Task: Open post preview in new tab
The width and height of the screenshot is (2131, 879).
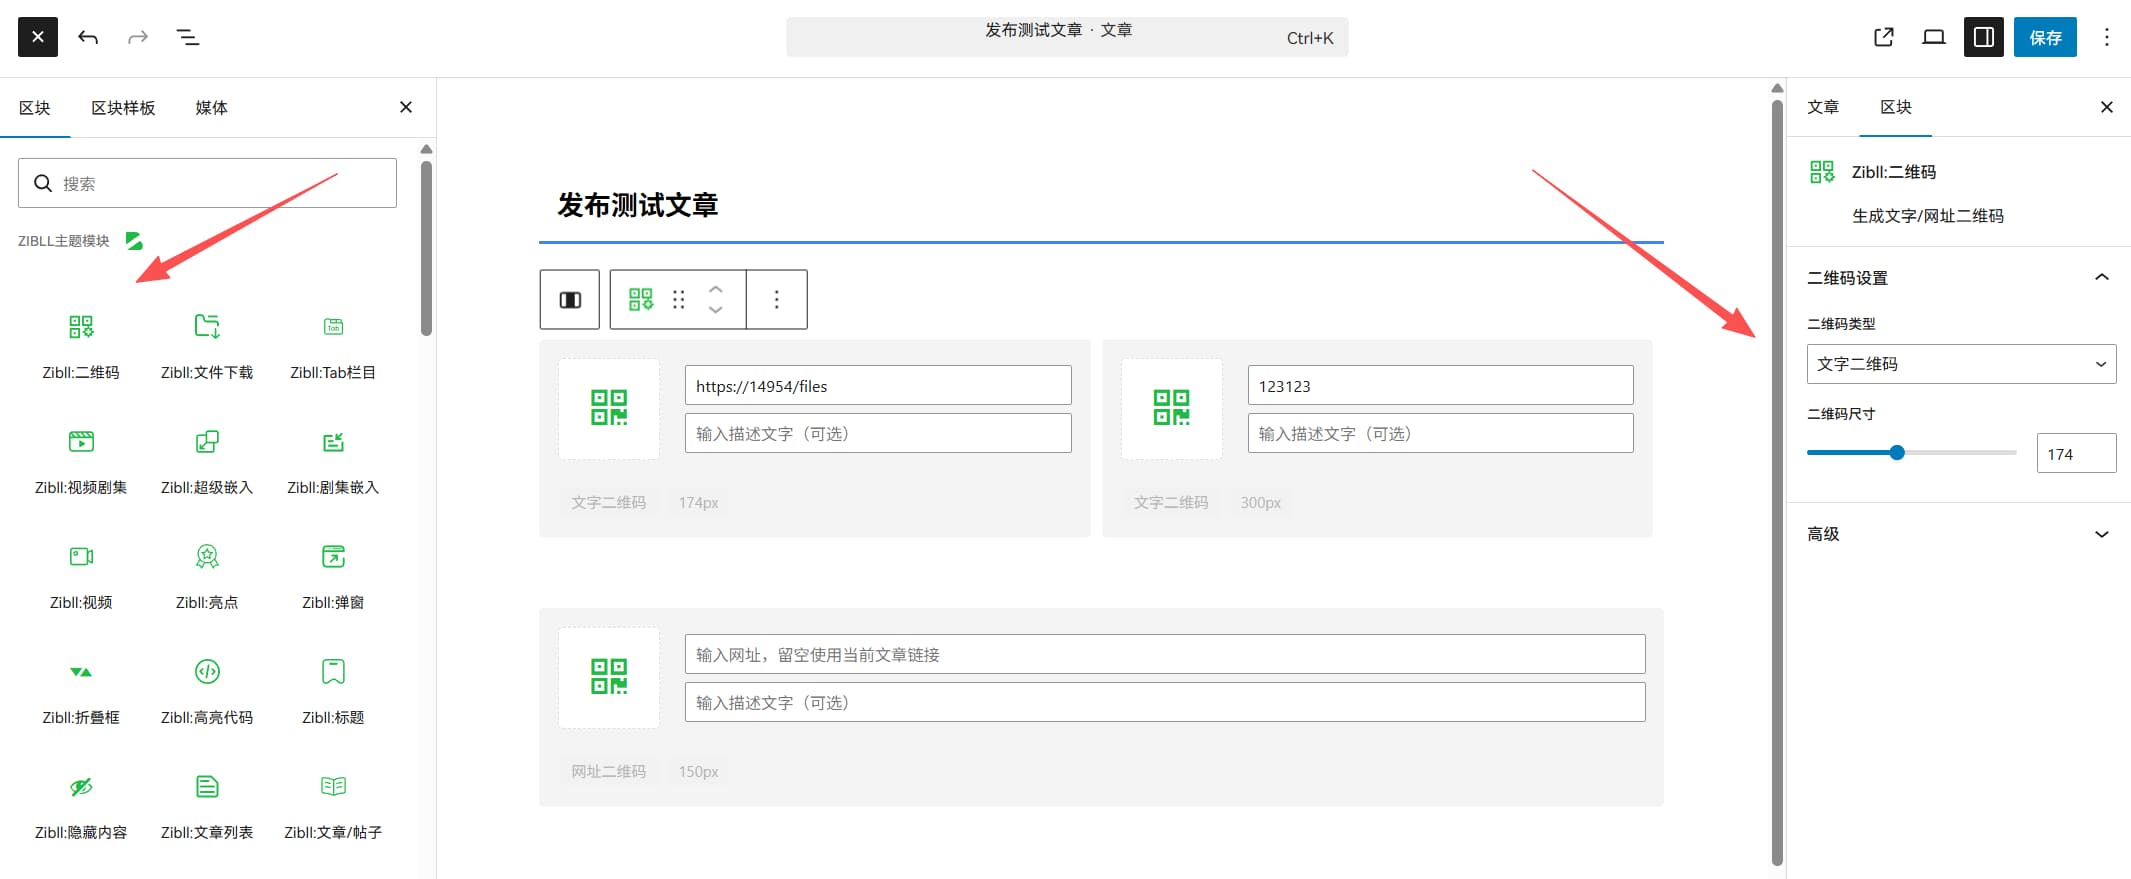Action: pyautogui.click(x=1884, y=37)
